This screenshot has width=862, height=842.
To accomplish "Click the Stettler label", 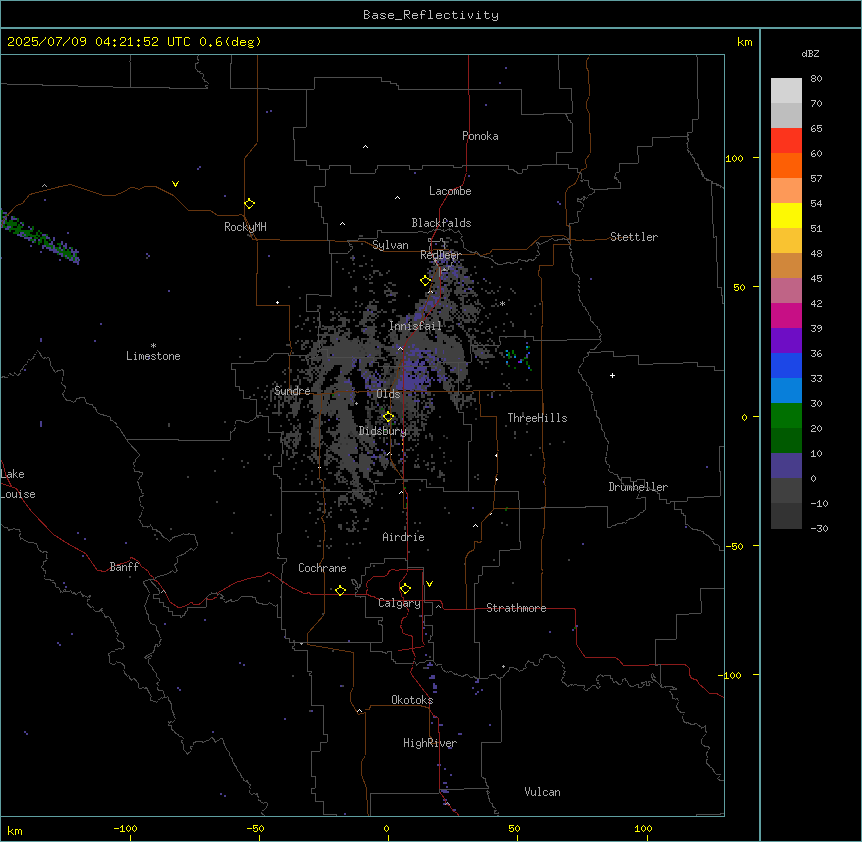I will click(x=634, y=237).
